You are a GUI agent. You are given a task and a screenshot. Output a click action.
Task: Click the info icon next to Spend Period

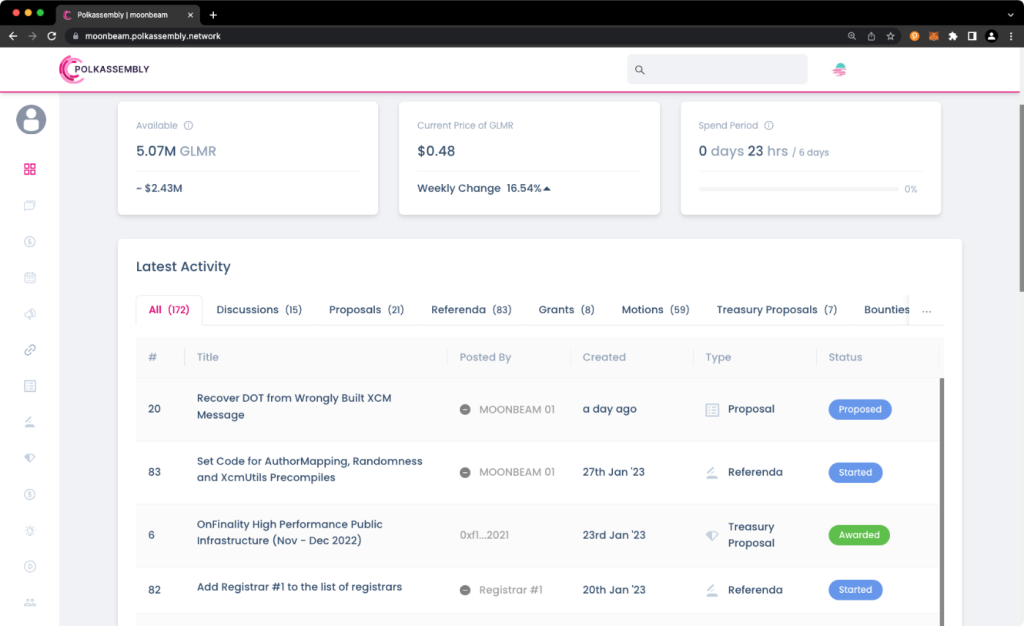(769, 125)
